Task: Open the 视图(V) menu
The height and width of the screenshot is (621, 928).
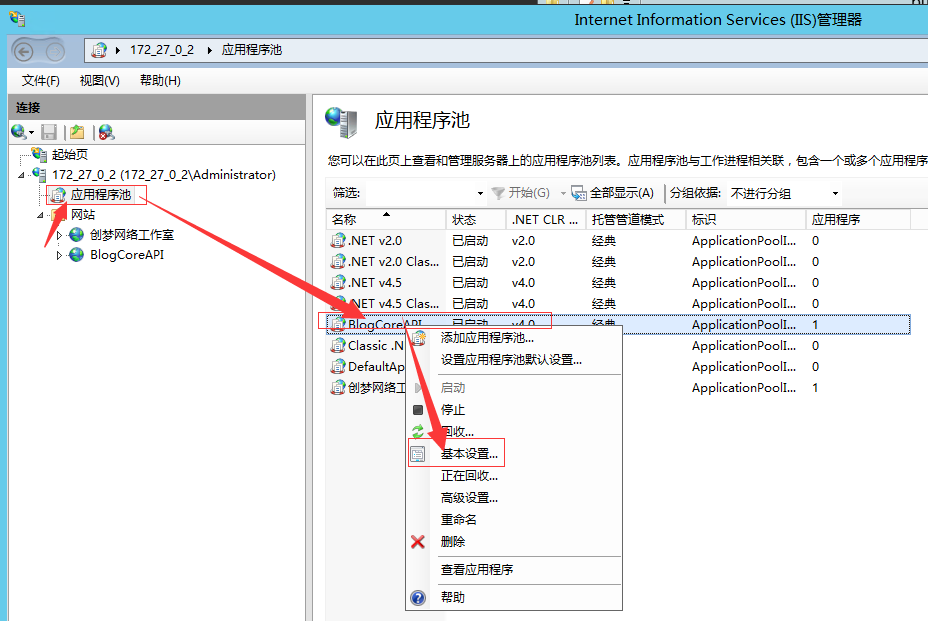Action: pyautogui.click(x=99, y=81)
